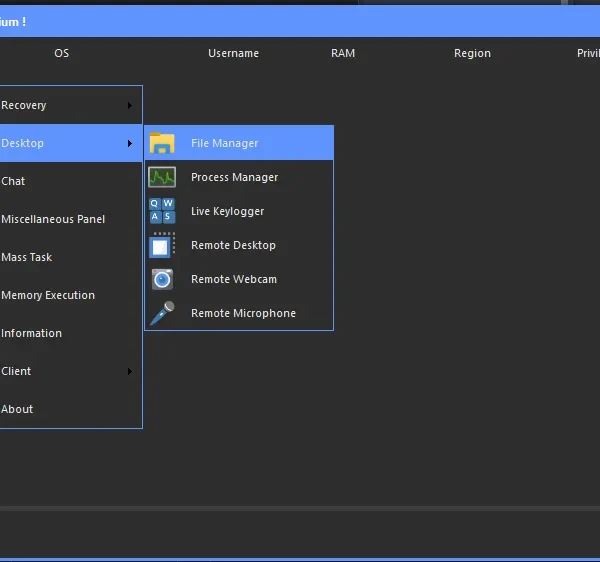Open Miscellaneous Panel from context menu

coord(71,219)
